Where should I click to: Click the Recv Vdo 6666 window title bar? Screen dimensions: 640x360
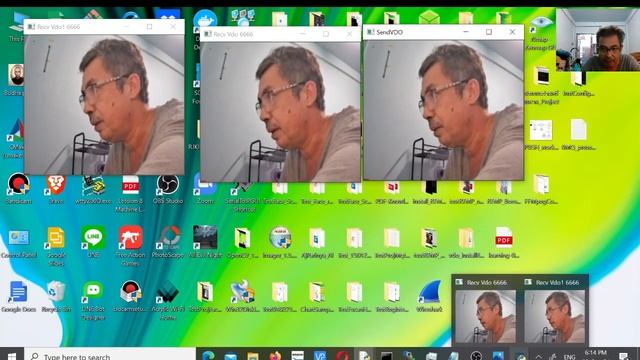coord(280,34)
